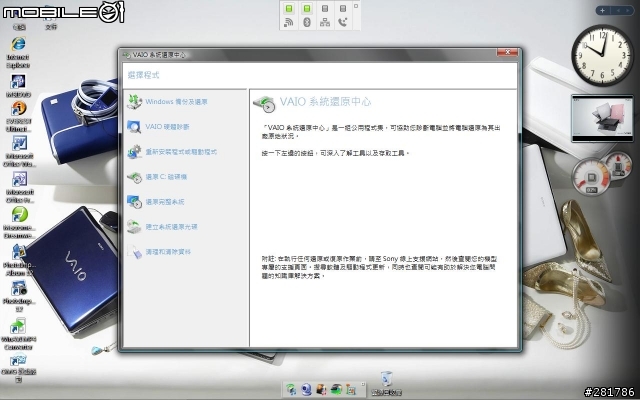Click the third icon in bottom dock

tap(321, 389)
